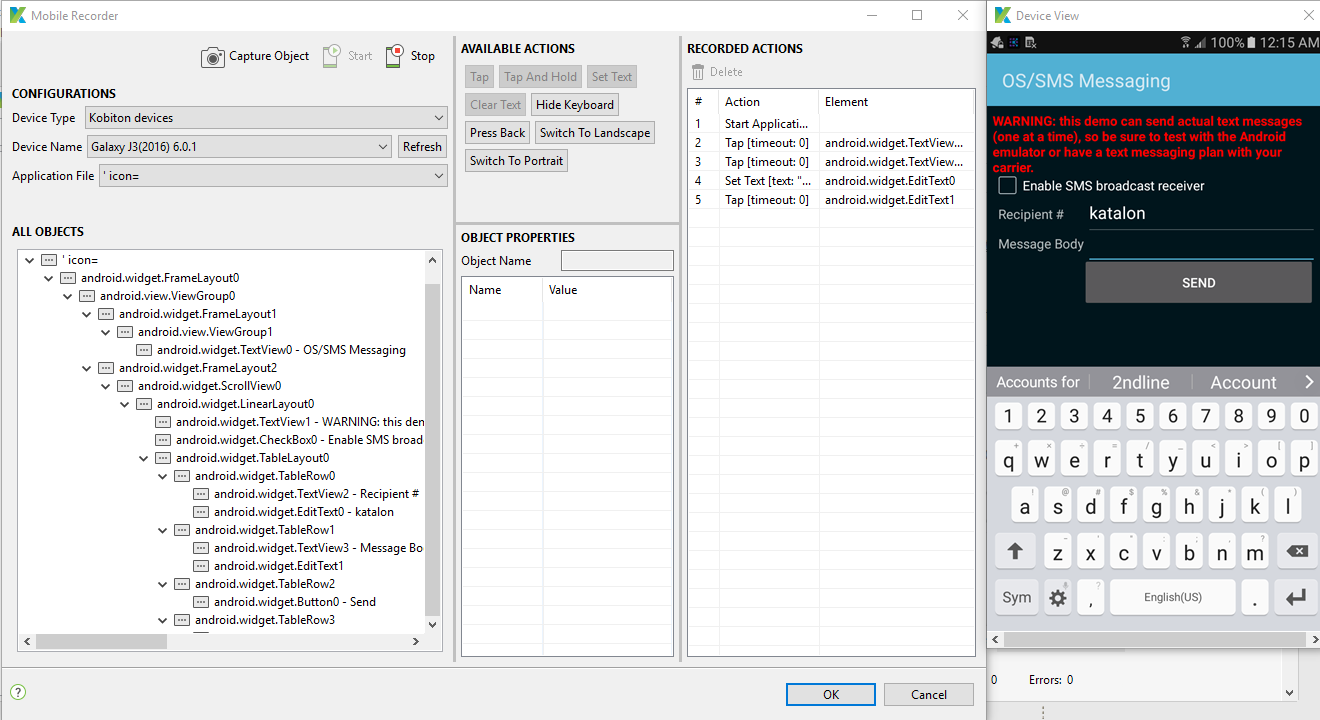
Task: Click the Press Back action button
Action: 496,132
